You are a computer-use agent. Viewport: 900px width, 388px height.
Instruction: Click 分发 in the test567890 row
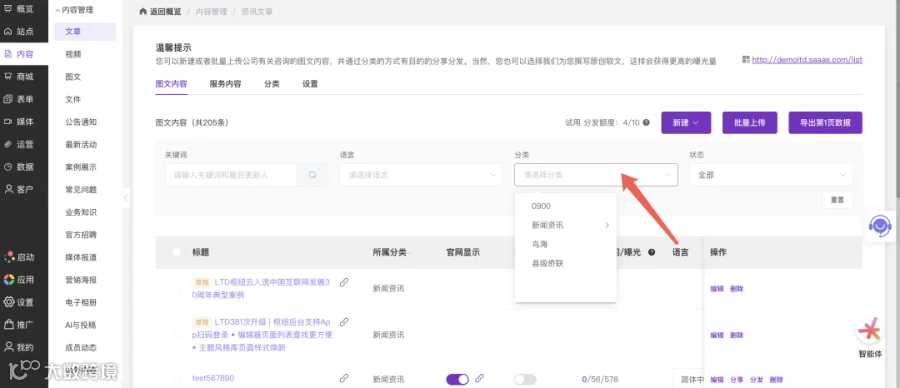click(x=757, y=379)
